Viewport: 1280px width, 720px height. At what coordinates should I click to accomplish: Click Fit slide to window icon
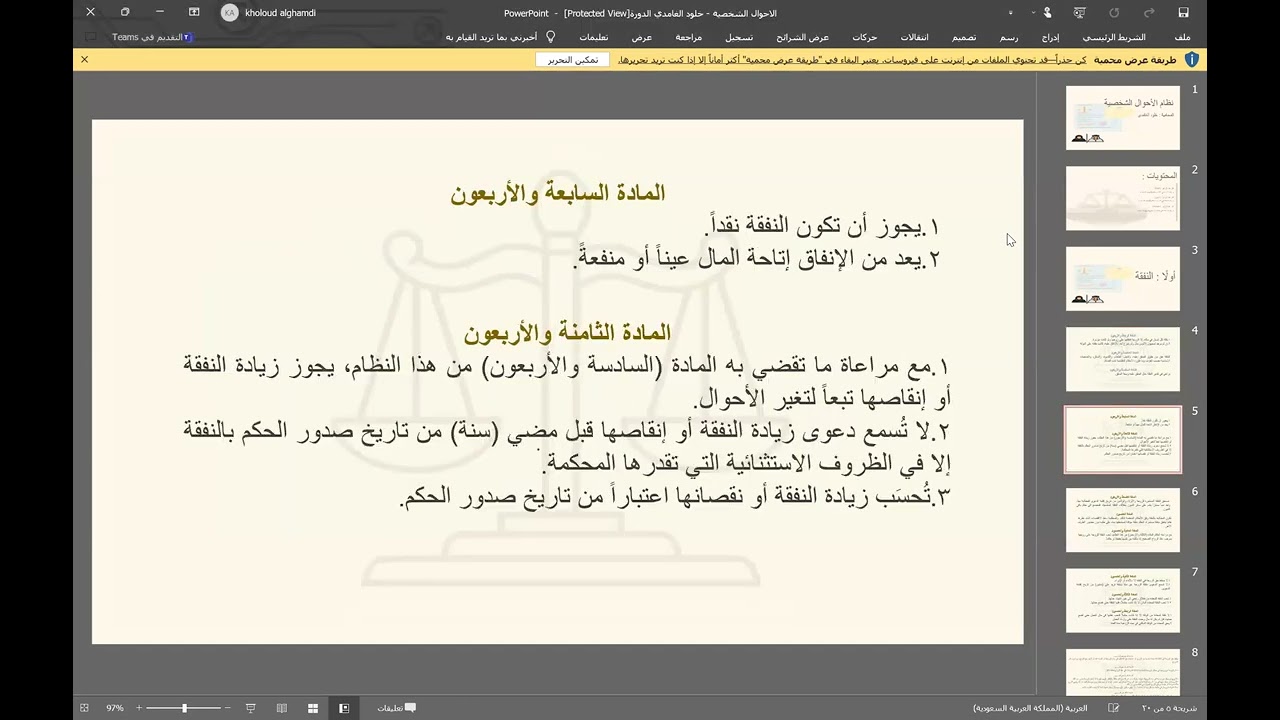[84, 708]
